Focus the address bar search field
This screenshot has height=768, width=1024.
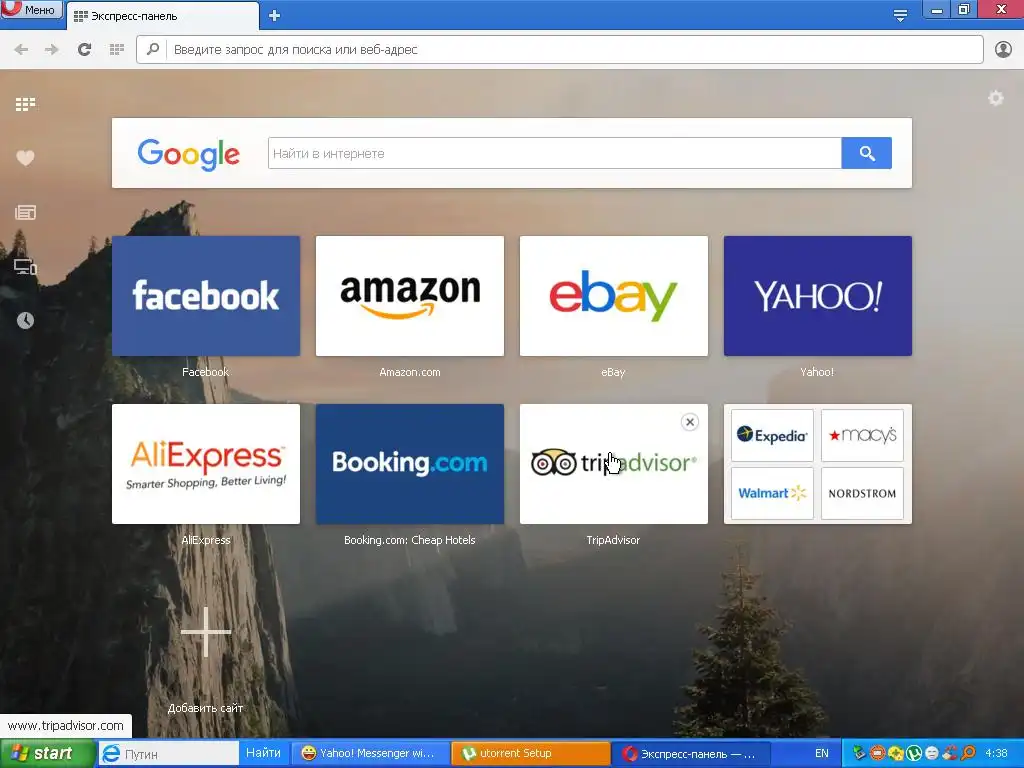(560, 50)
